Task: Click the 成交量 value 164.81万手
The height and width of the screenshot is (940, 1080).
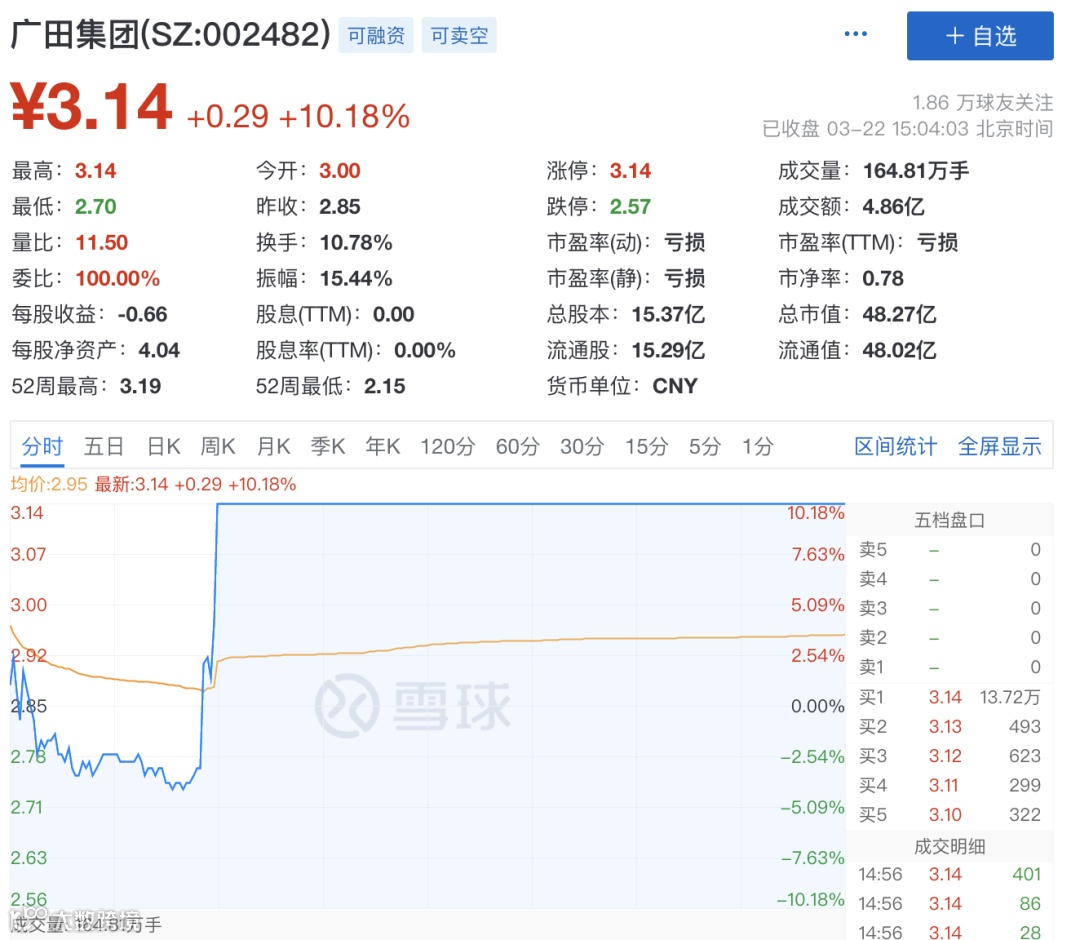Action: (915, 171)
